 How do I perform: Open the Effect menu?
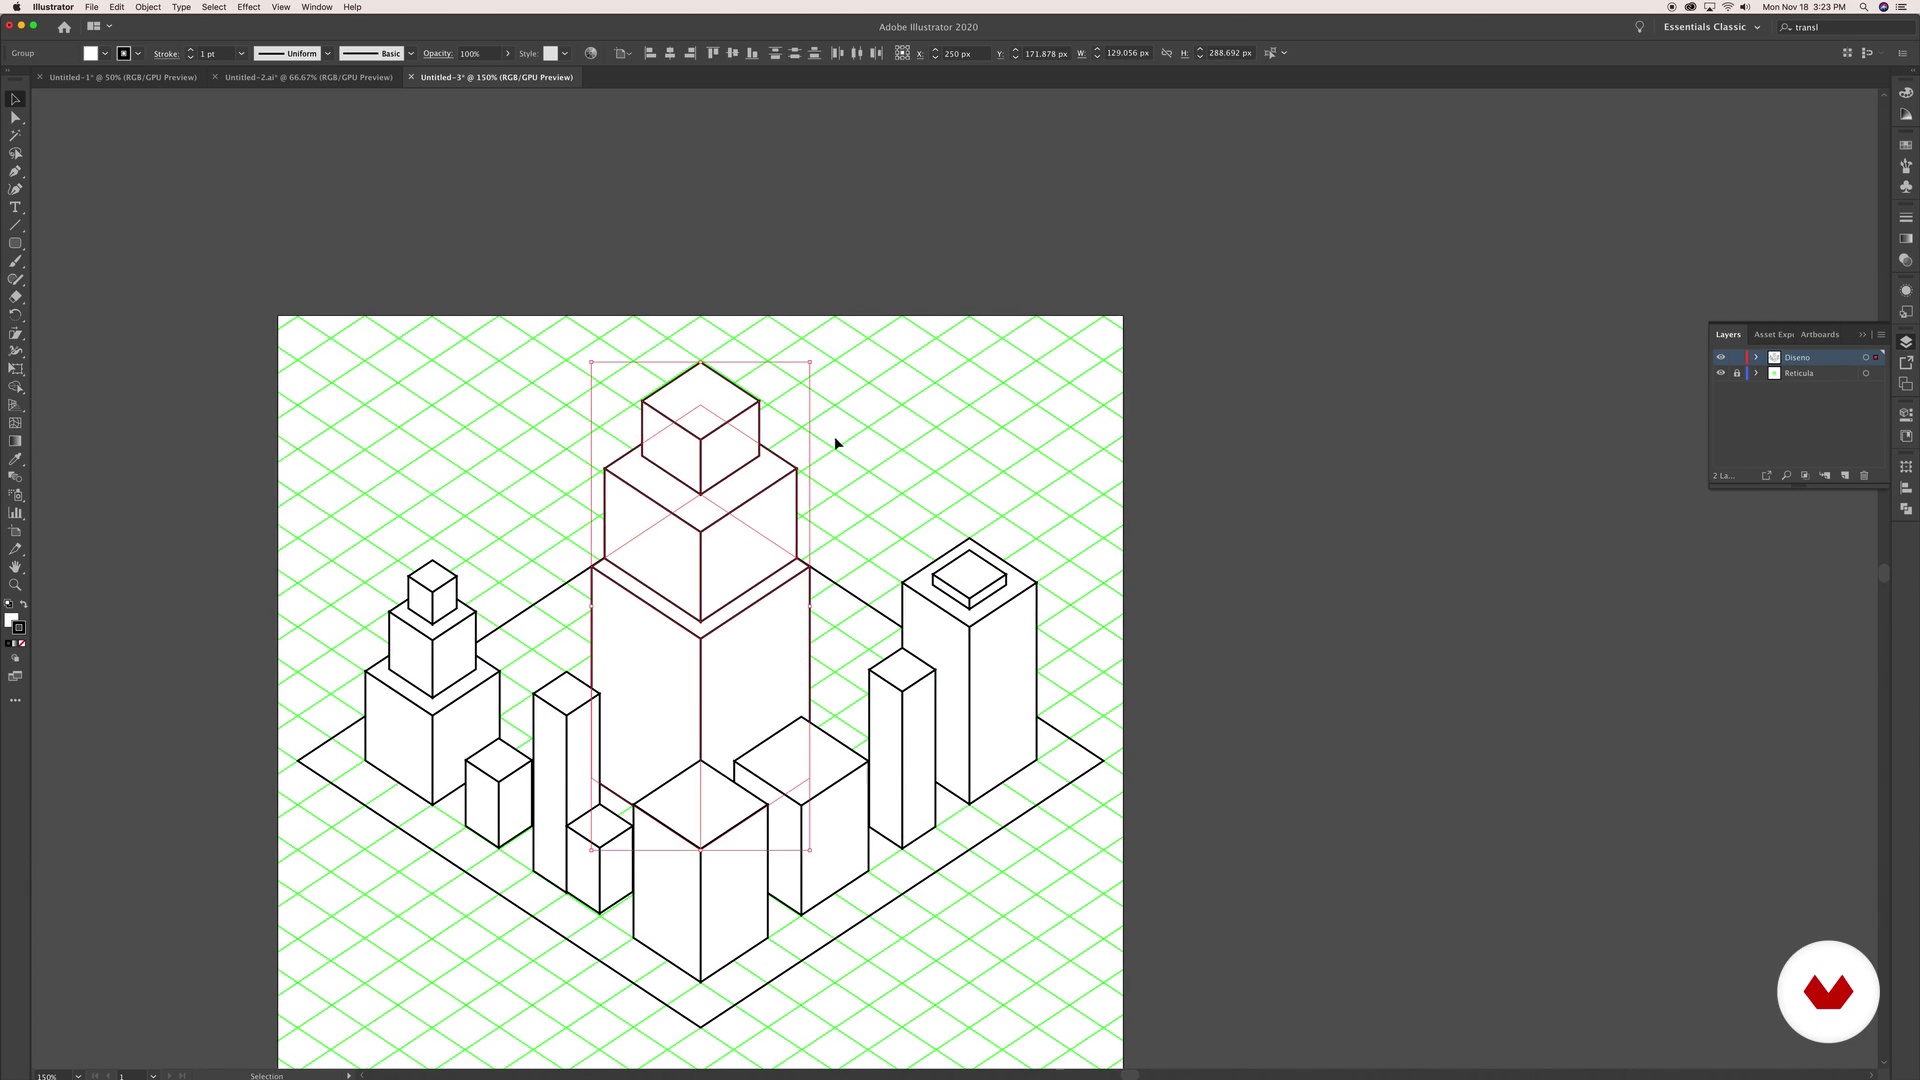click(x=249, y=7)
